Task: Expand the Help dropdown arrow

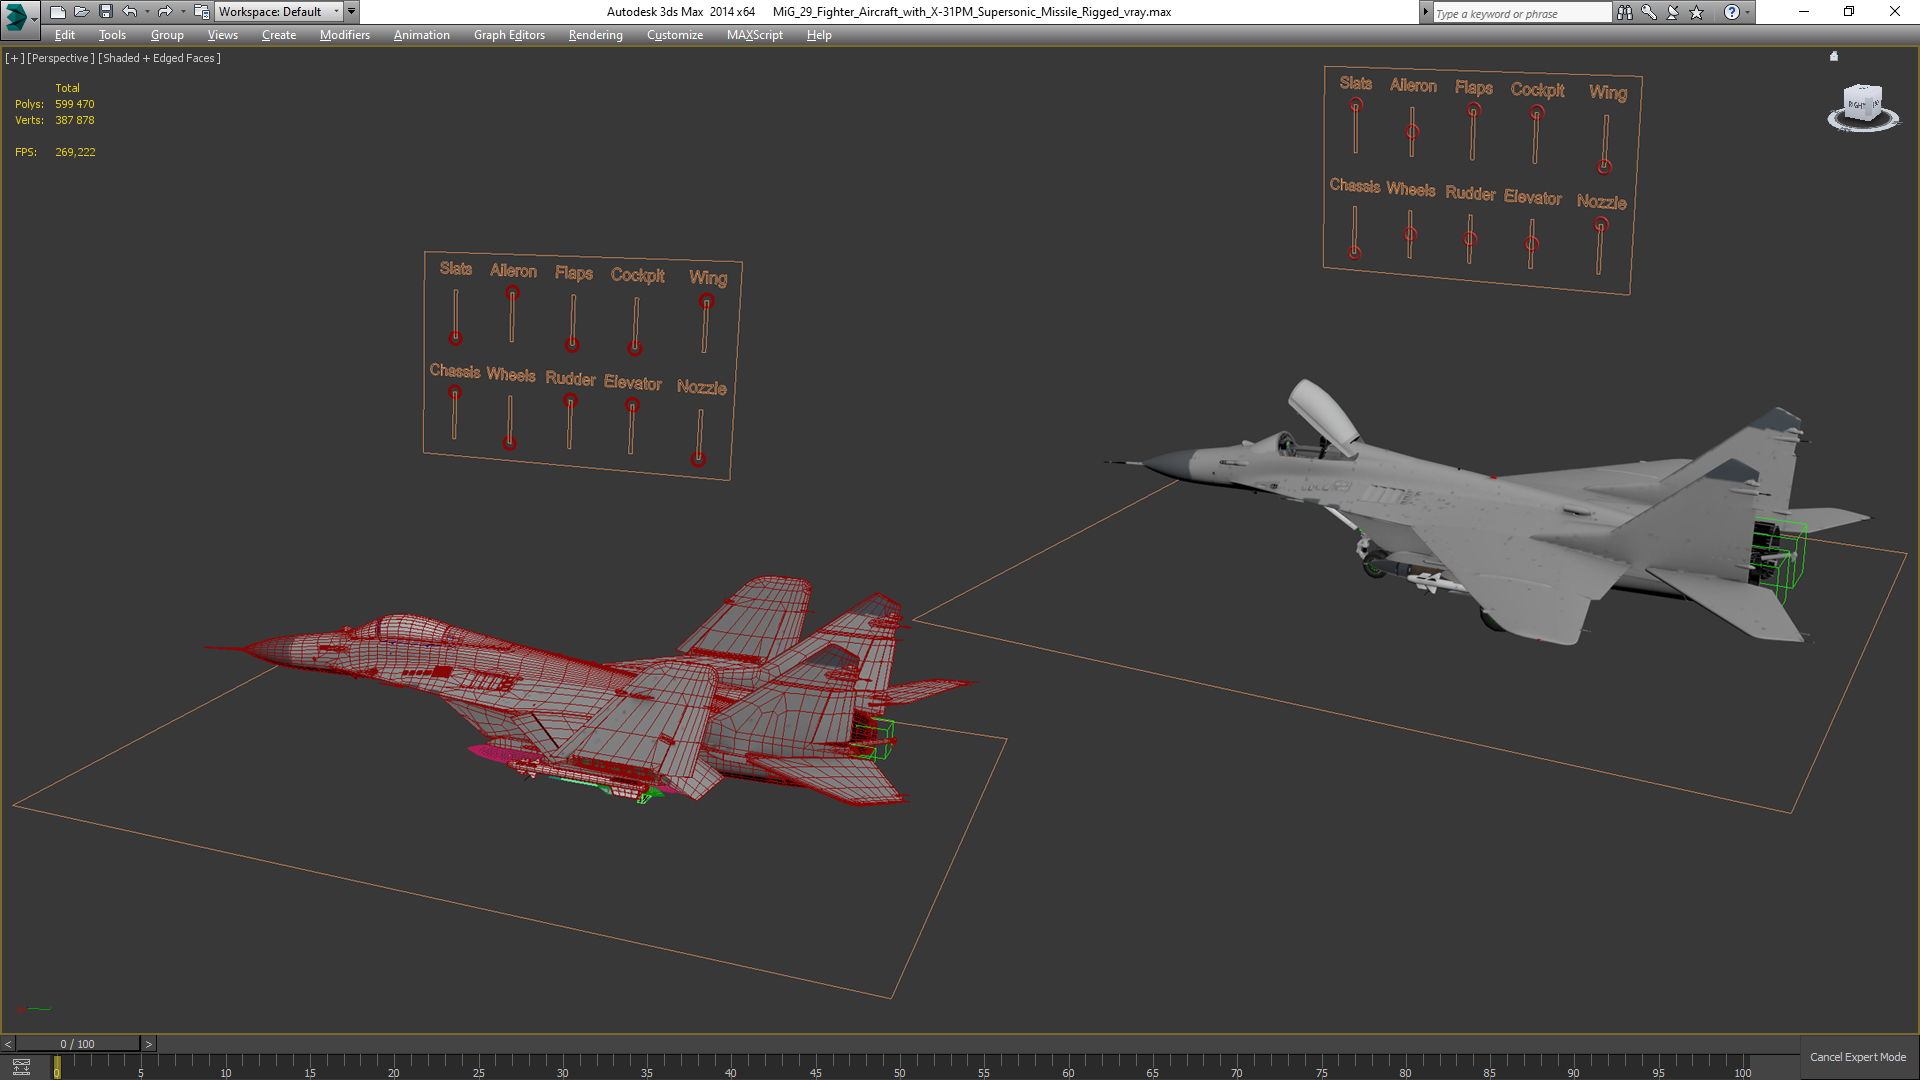Action: pyautogui.click(x=1748, y=12)
